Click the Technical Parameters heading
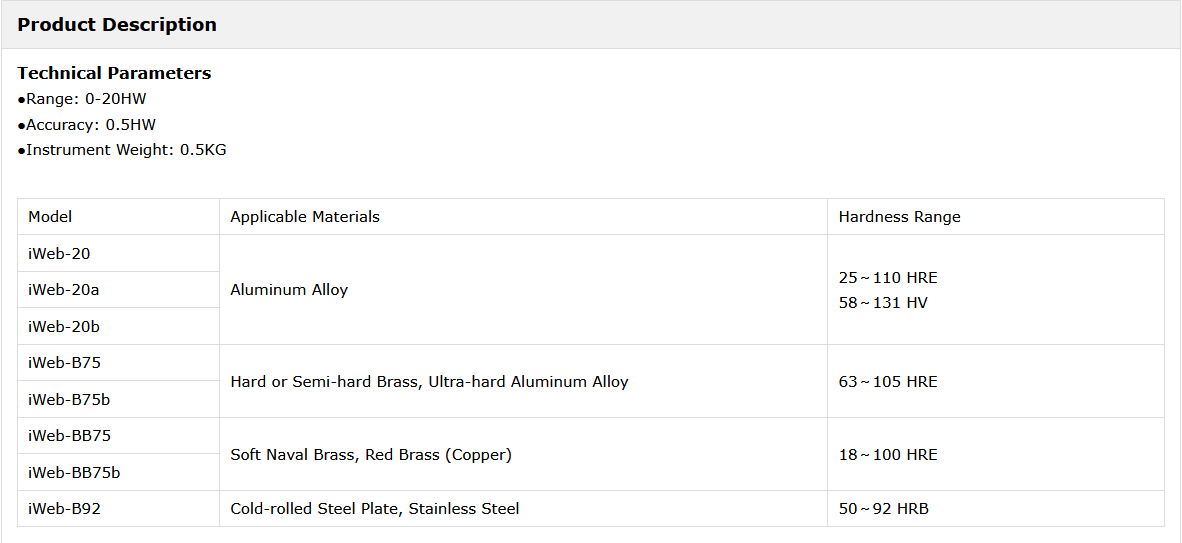 pos(114,73)
